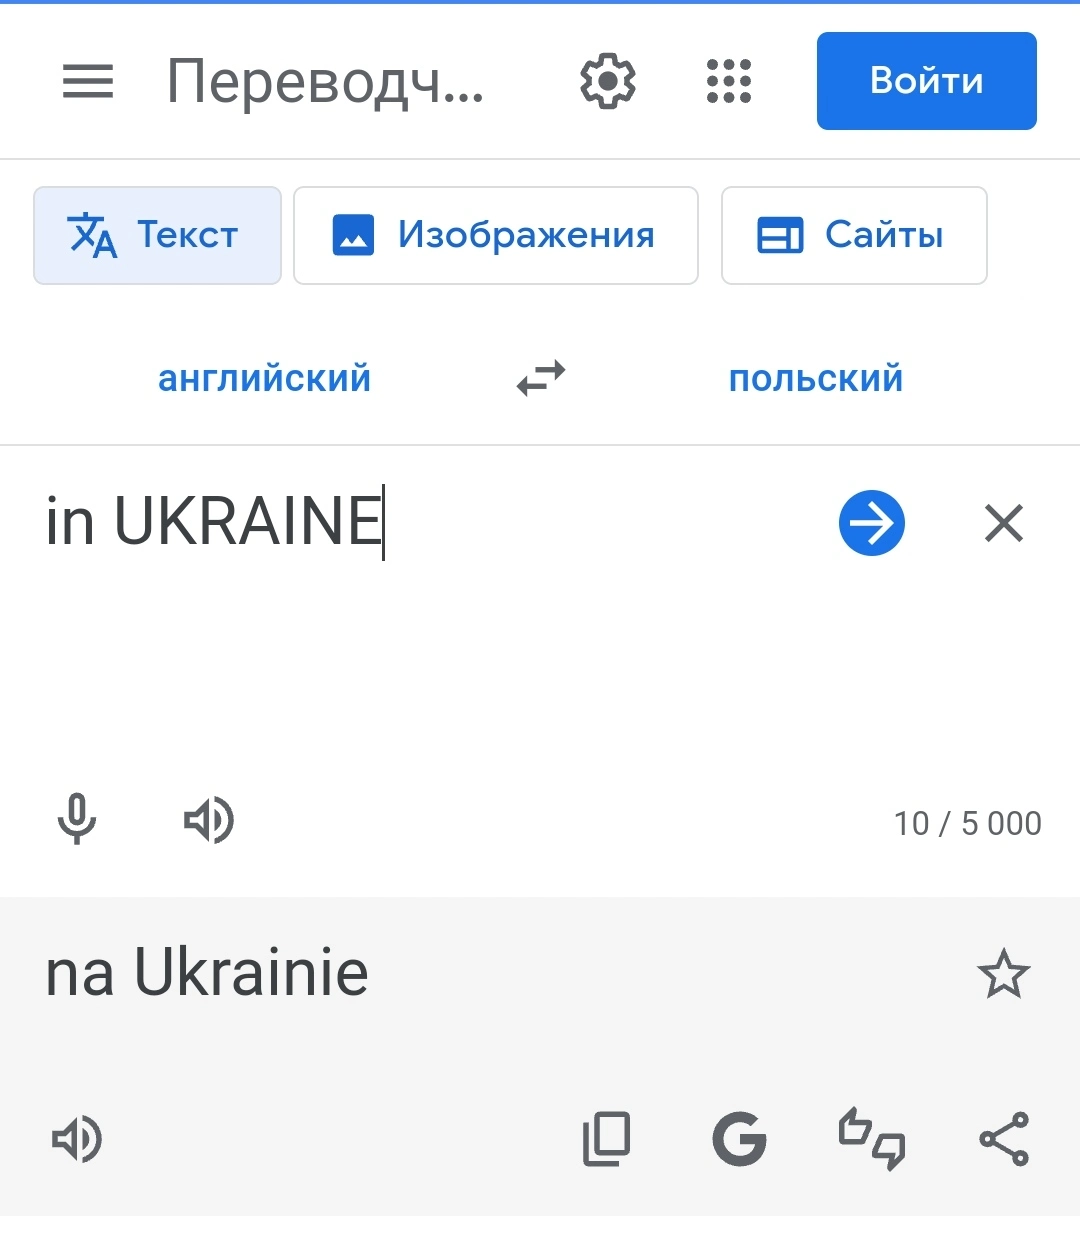The image size is (1080, 1242).
Task: Start voice input with microphone
Action: pos(77,820)
